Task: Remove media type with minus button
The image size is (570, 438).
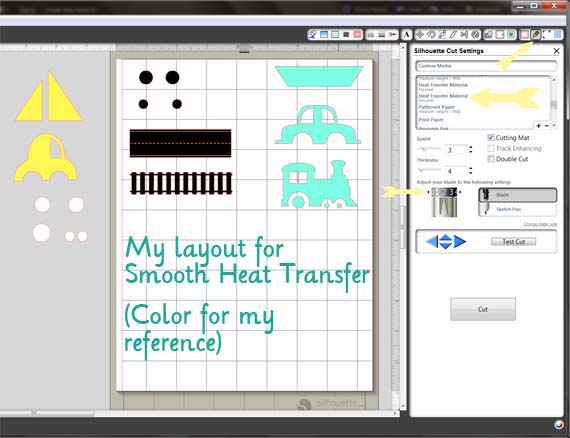Action: pos(546,125)
